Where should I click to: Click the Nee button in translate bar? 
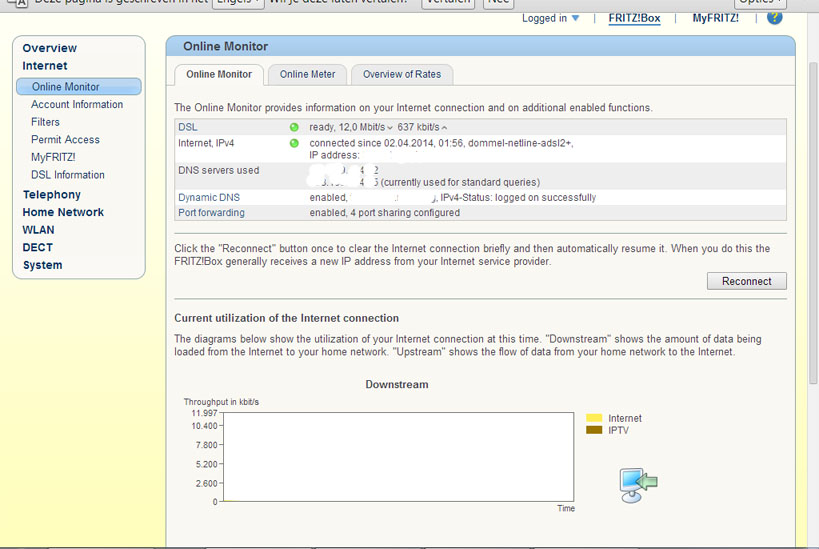pyautogui.click(x=498, y=3)
